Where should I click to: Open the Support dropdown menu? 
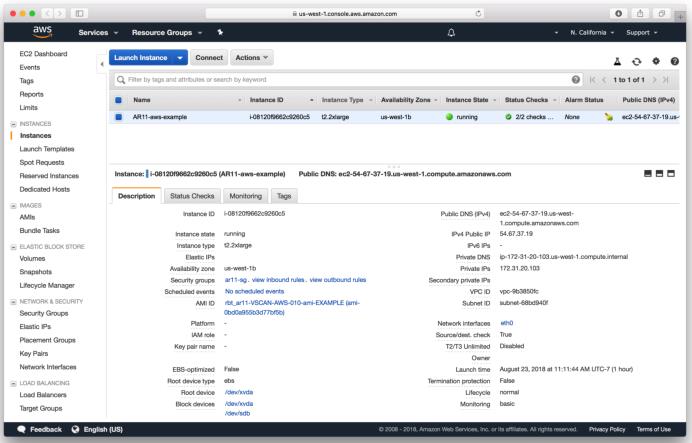[642, 33]
